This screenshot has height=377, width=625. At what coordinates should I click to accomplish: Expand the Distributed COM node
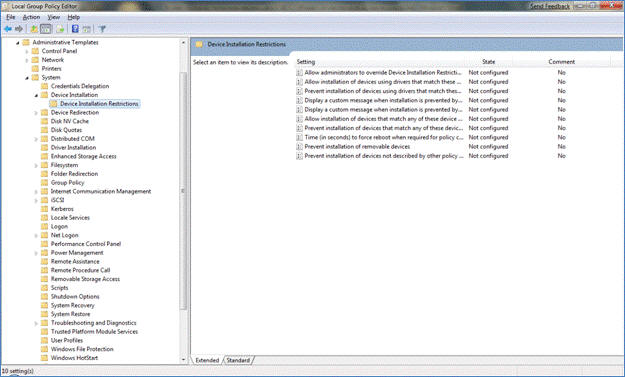pyautogui.click(x=36, y=139)
